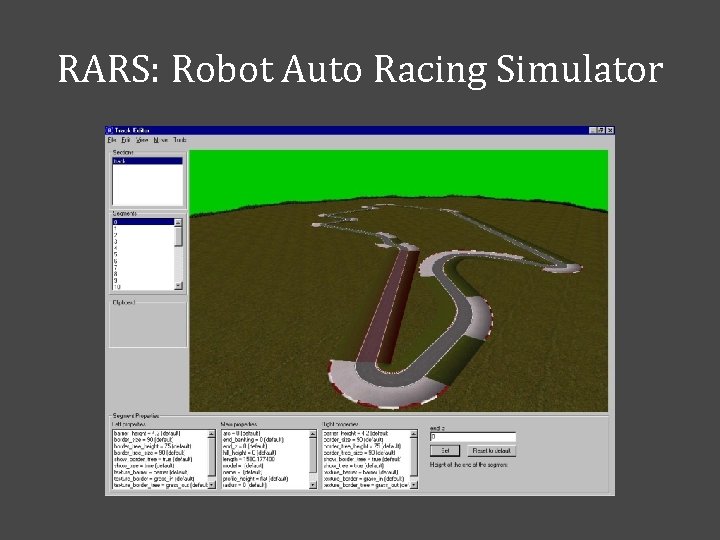Viewport: 720px width, 540px height.
Task: Select segment 10 in Segments list
Action: pyautogui.click(x=143, y=287)
